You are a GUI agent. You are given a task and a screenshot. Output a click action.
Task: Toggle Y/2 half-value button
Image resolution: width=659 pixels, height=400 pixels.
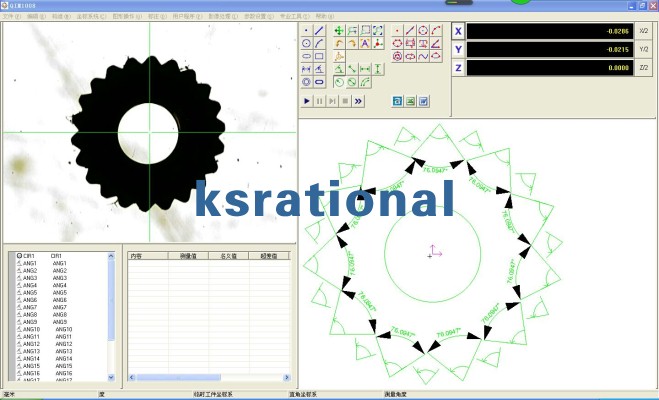(643, 49)
